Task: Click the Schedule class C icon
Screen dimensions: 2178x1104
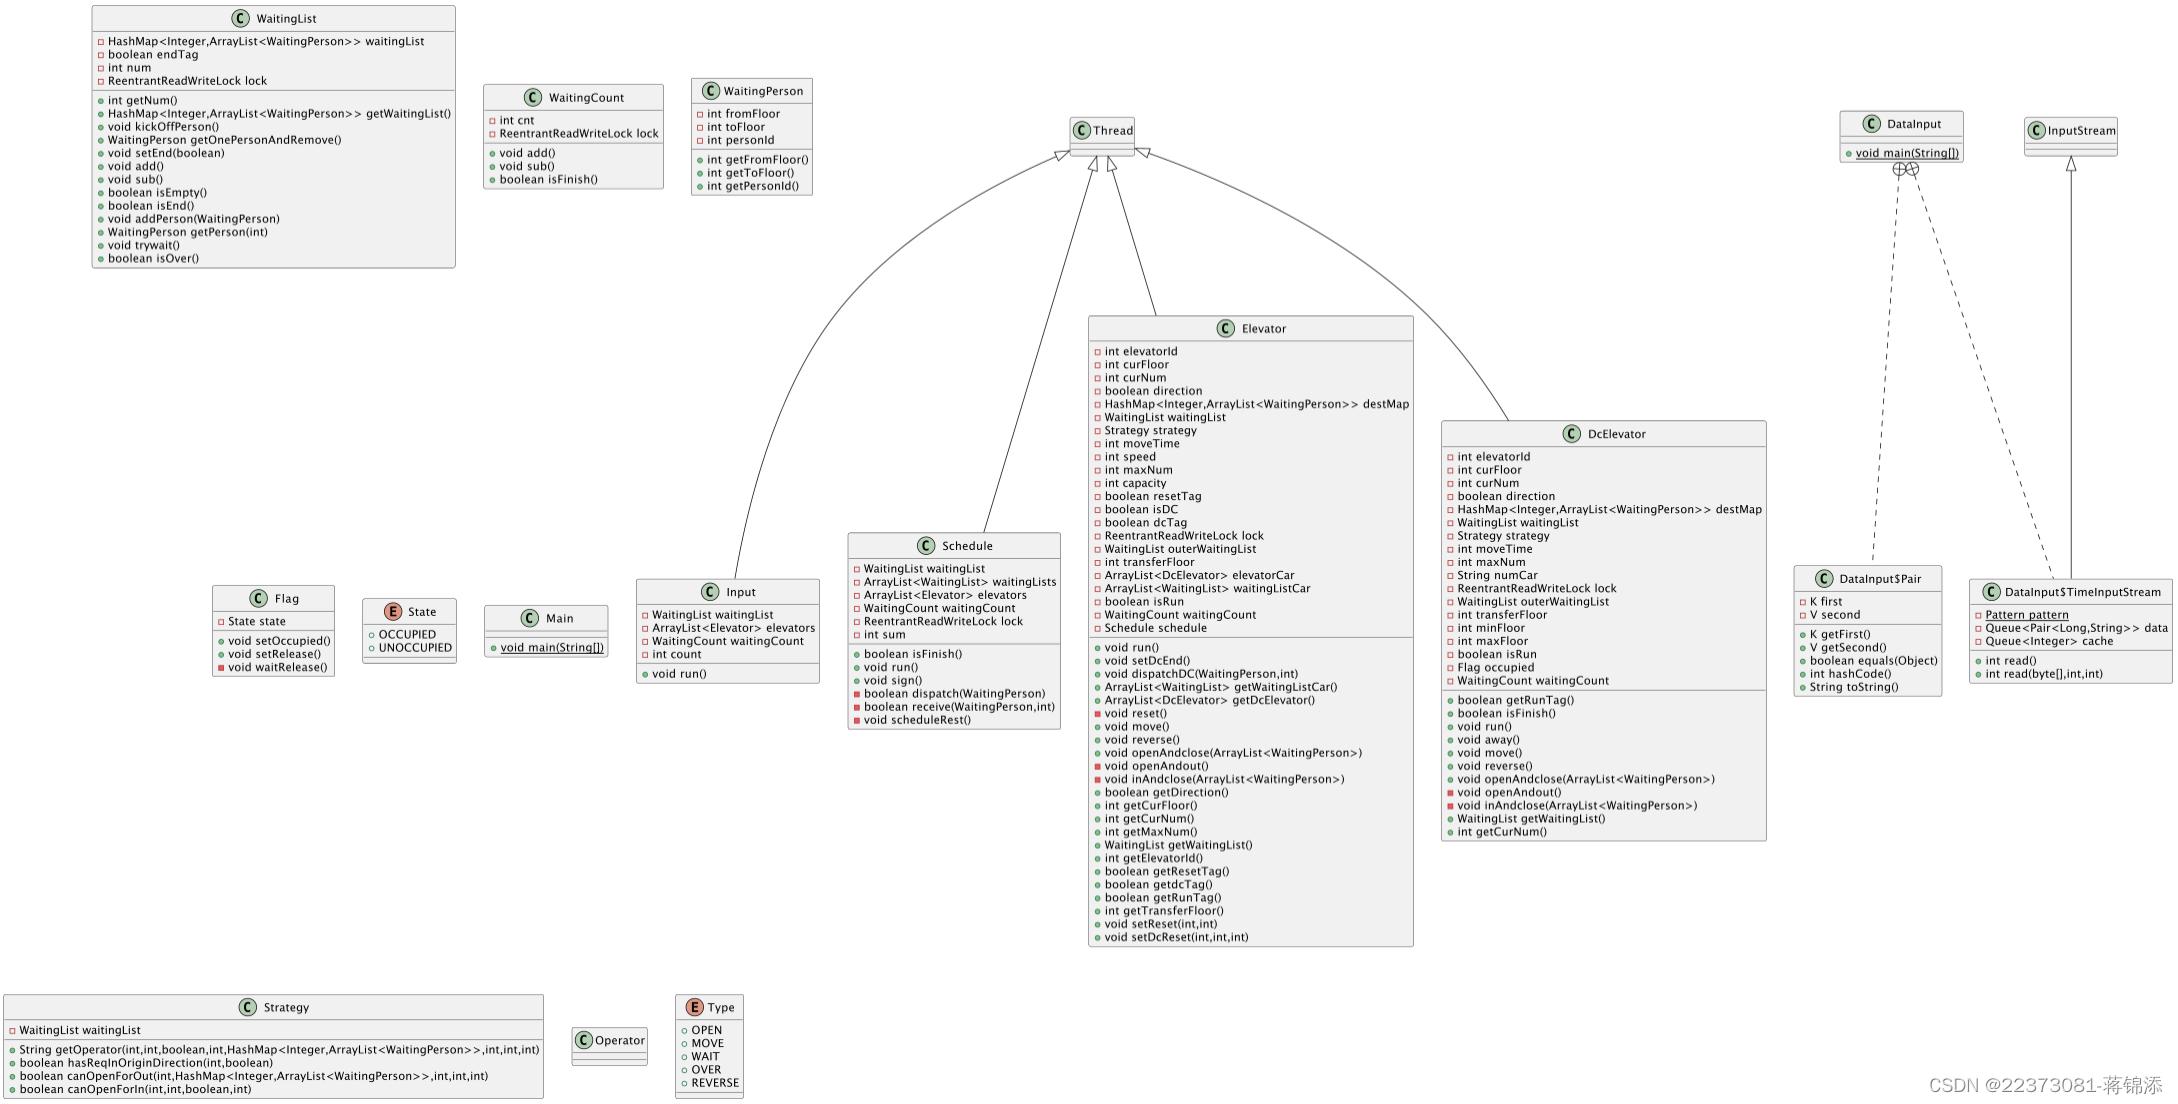Action: pos(926,545)
